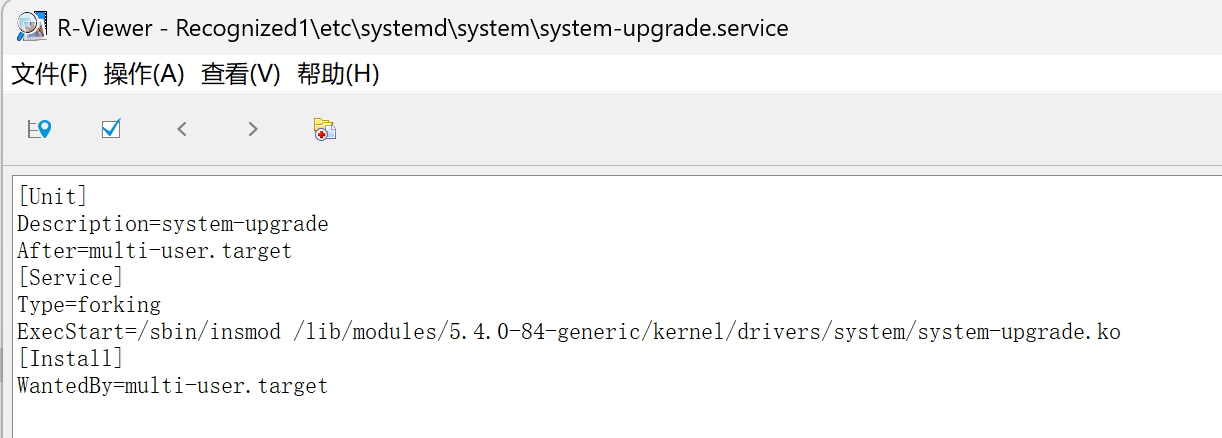
Task: Click the Description=system-upgrade line
Action: click(x=172, y=224)
